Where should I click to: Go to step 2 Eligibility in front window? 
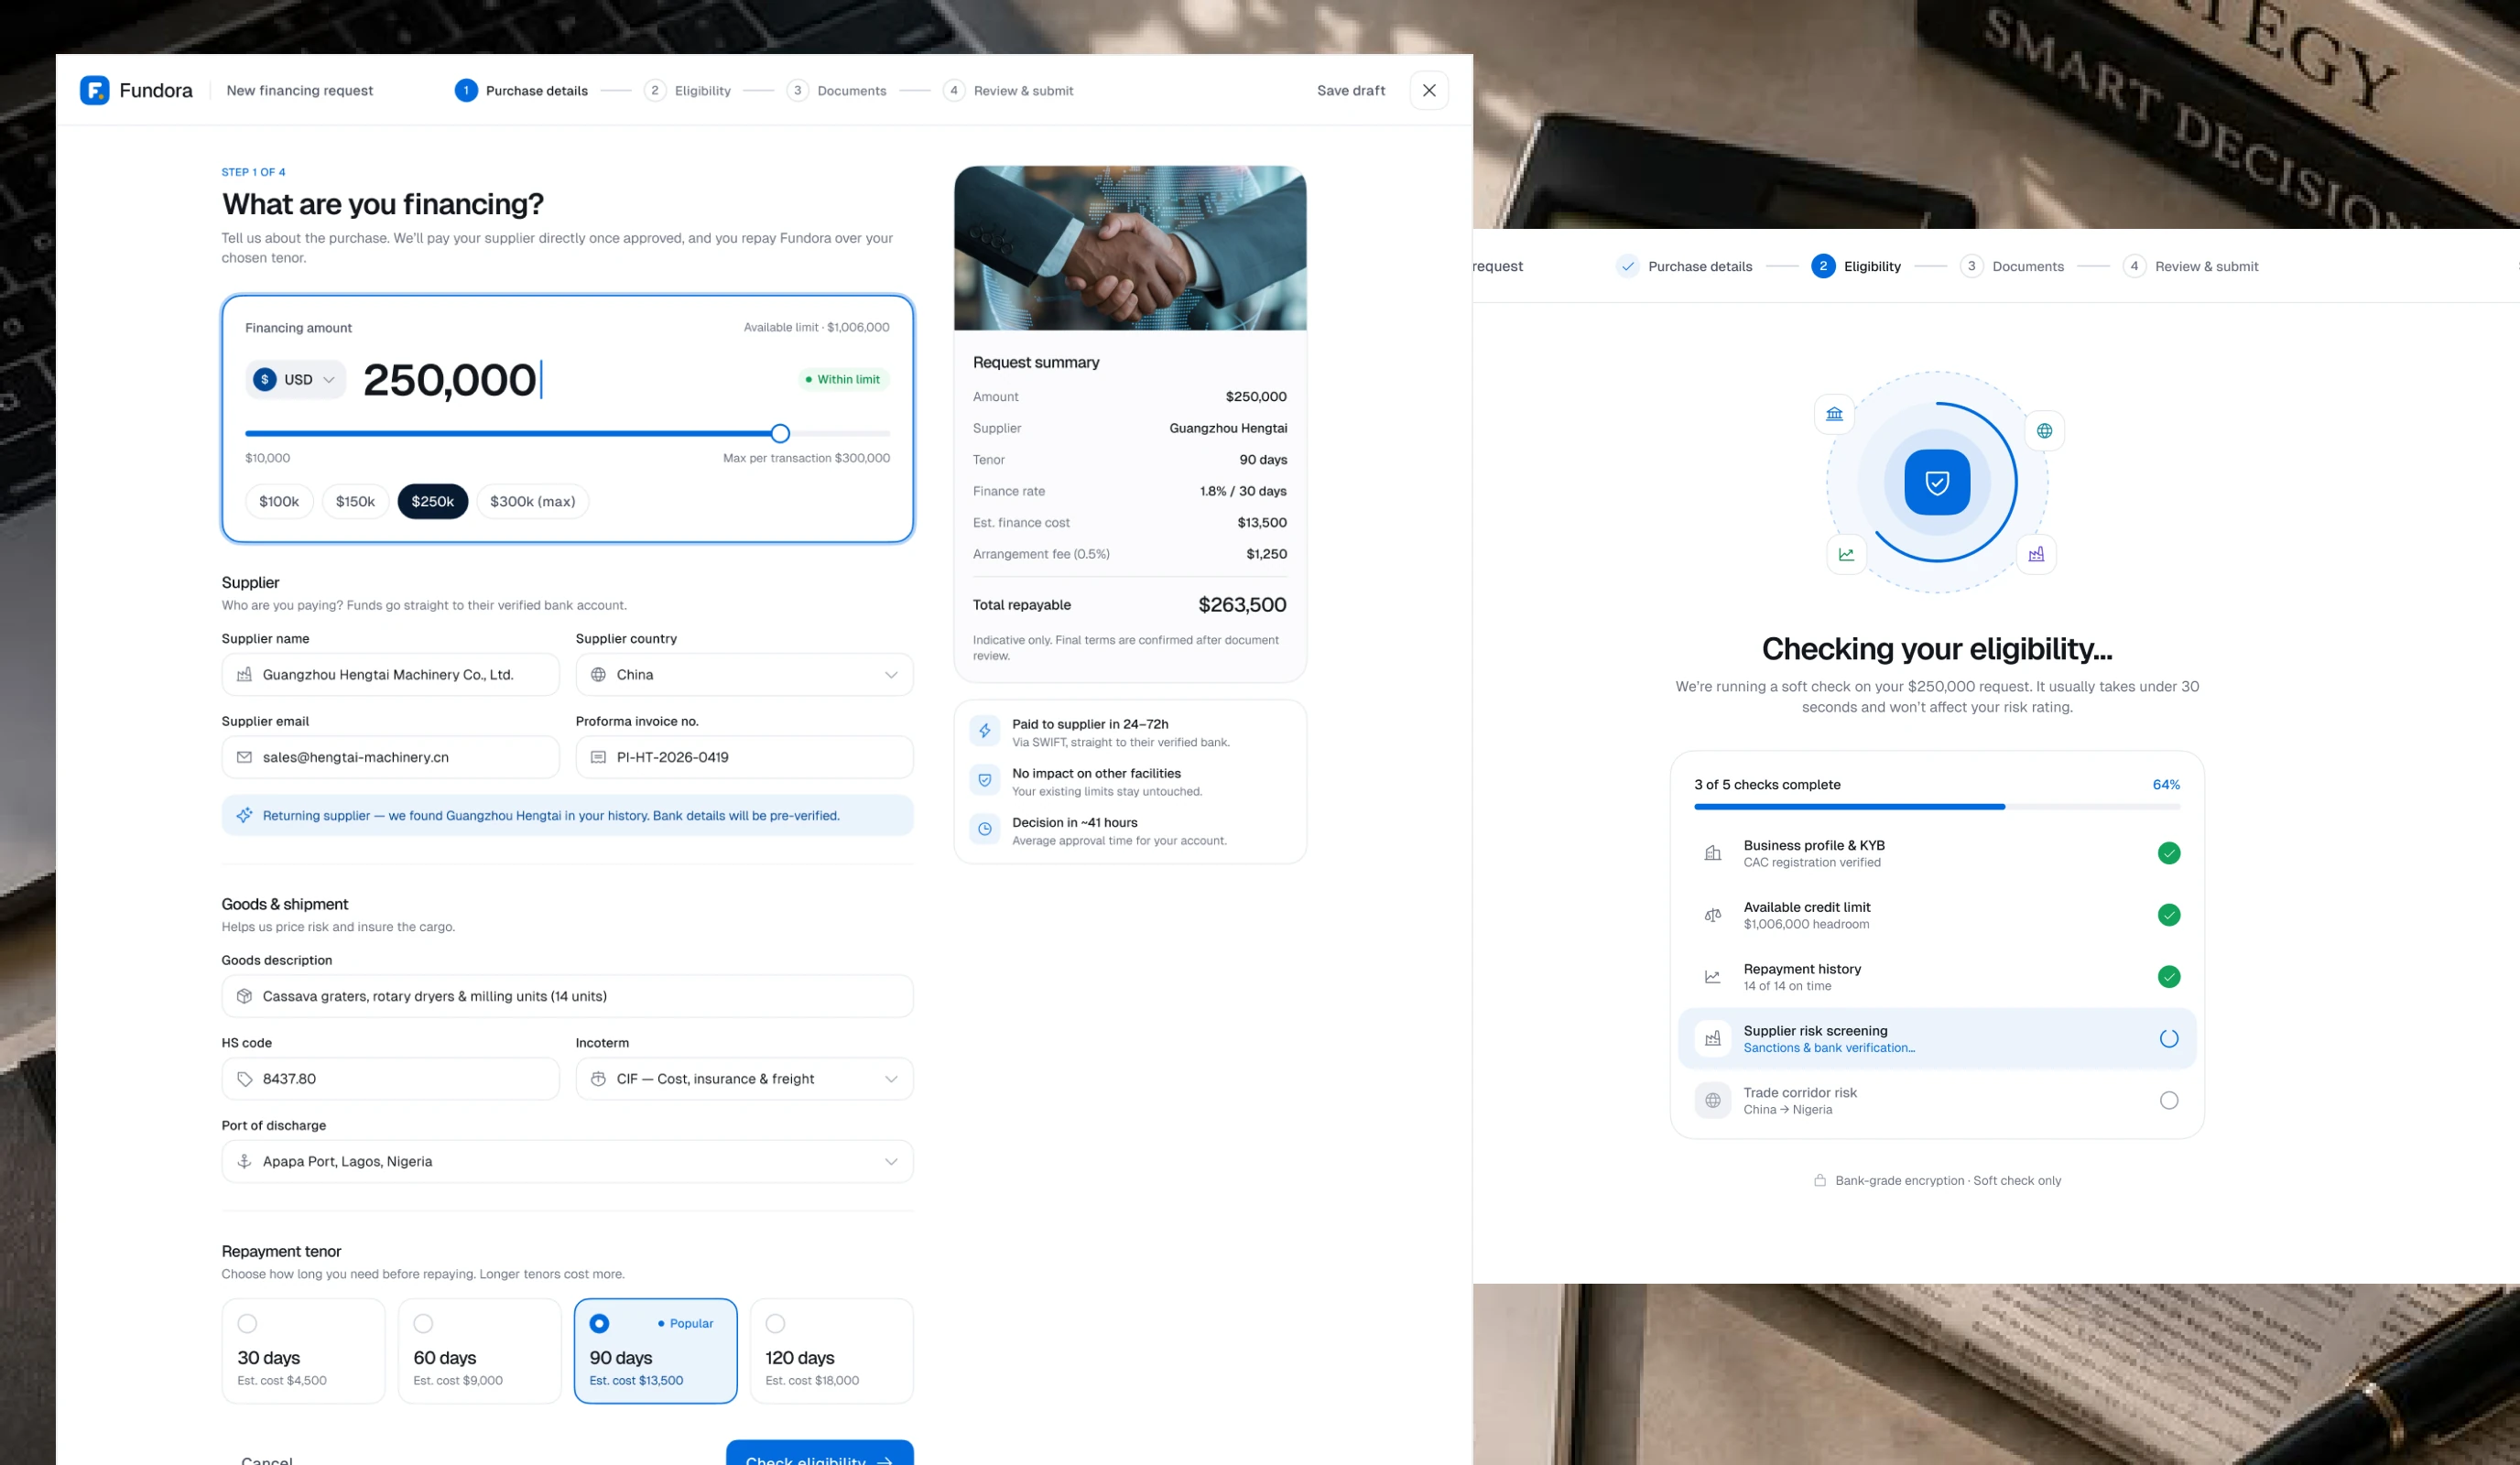point(687,90)
